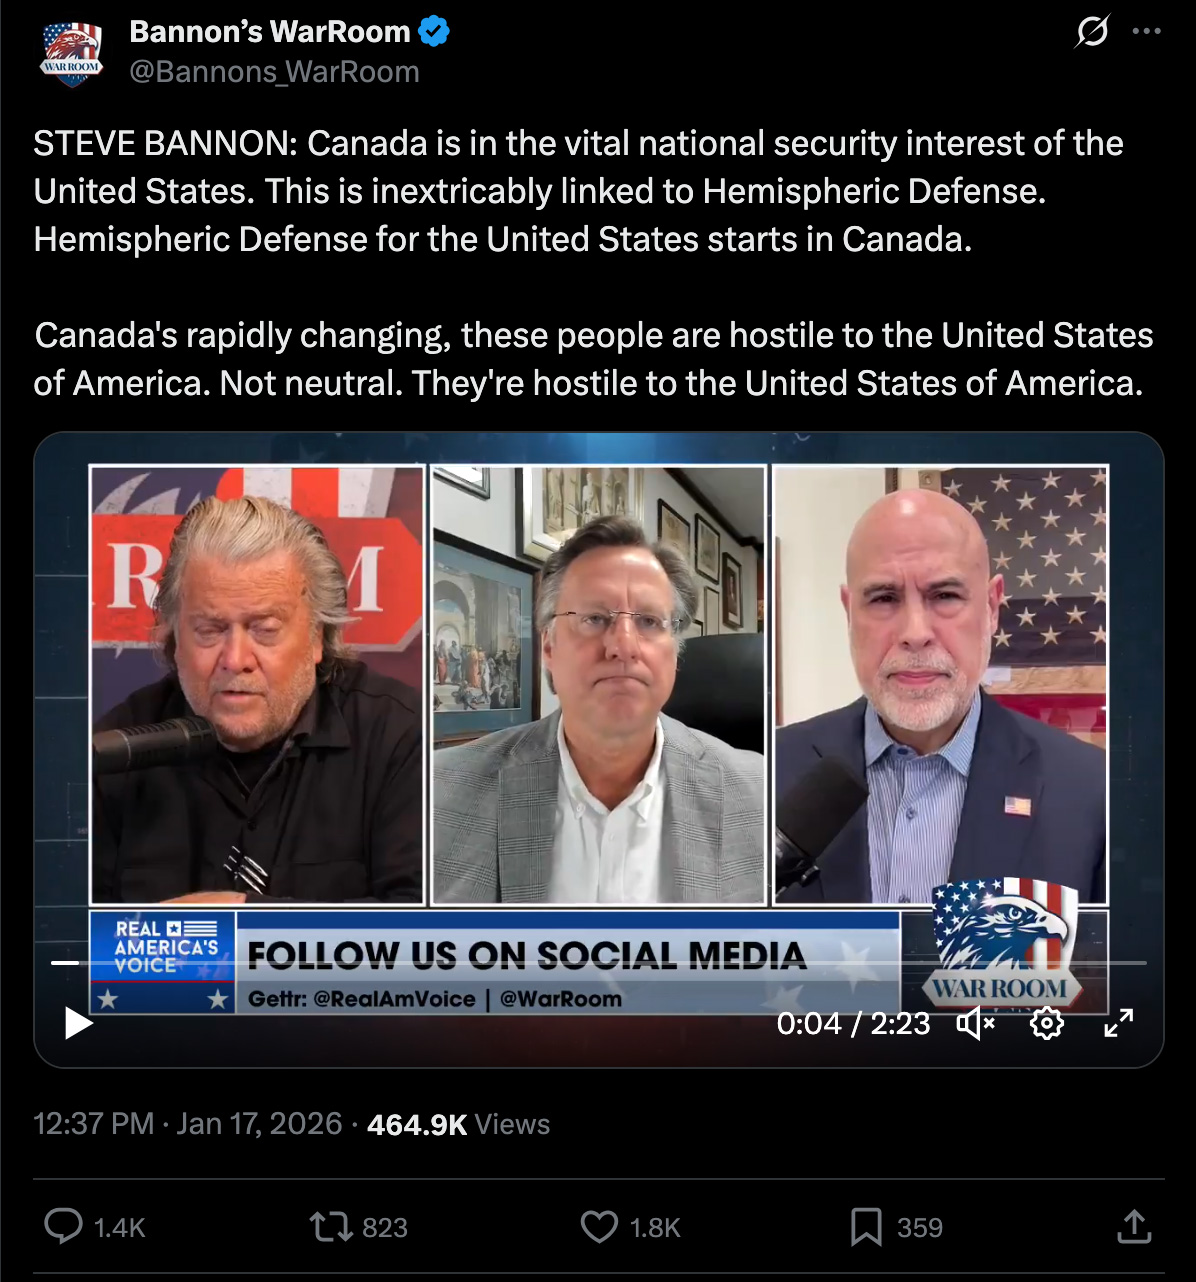Open the video settings gear menu
Image resolution: width=1196 pixels, height=1282 pixels.
(1046, 1023)
